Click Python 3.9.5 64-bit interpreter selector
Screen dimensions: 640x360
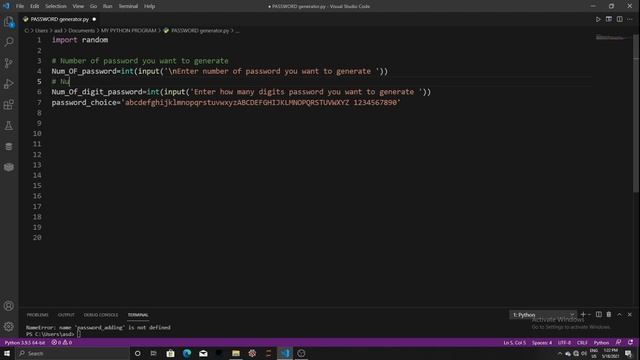tap(25, 342)
